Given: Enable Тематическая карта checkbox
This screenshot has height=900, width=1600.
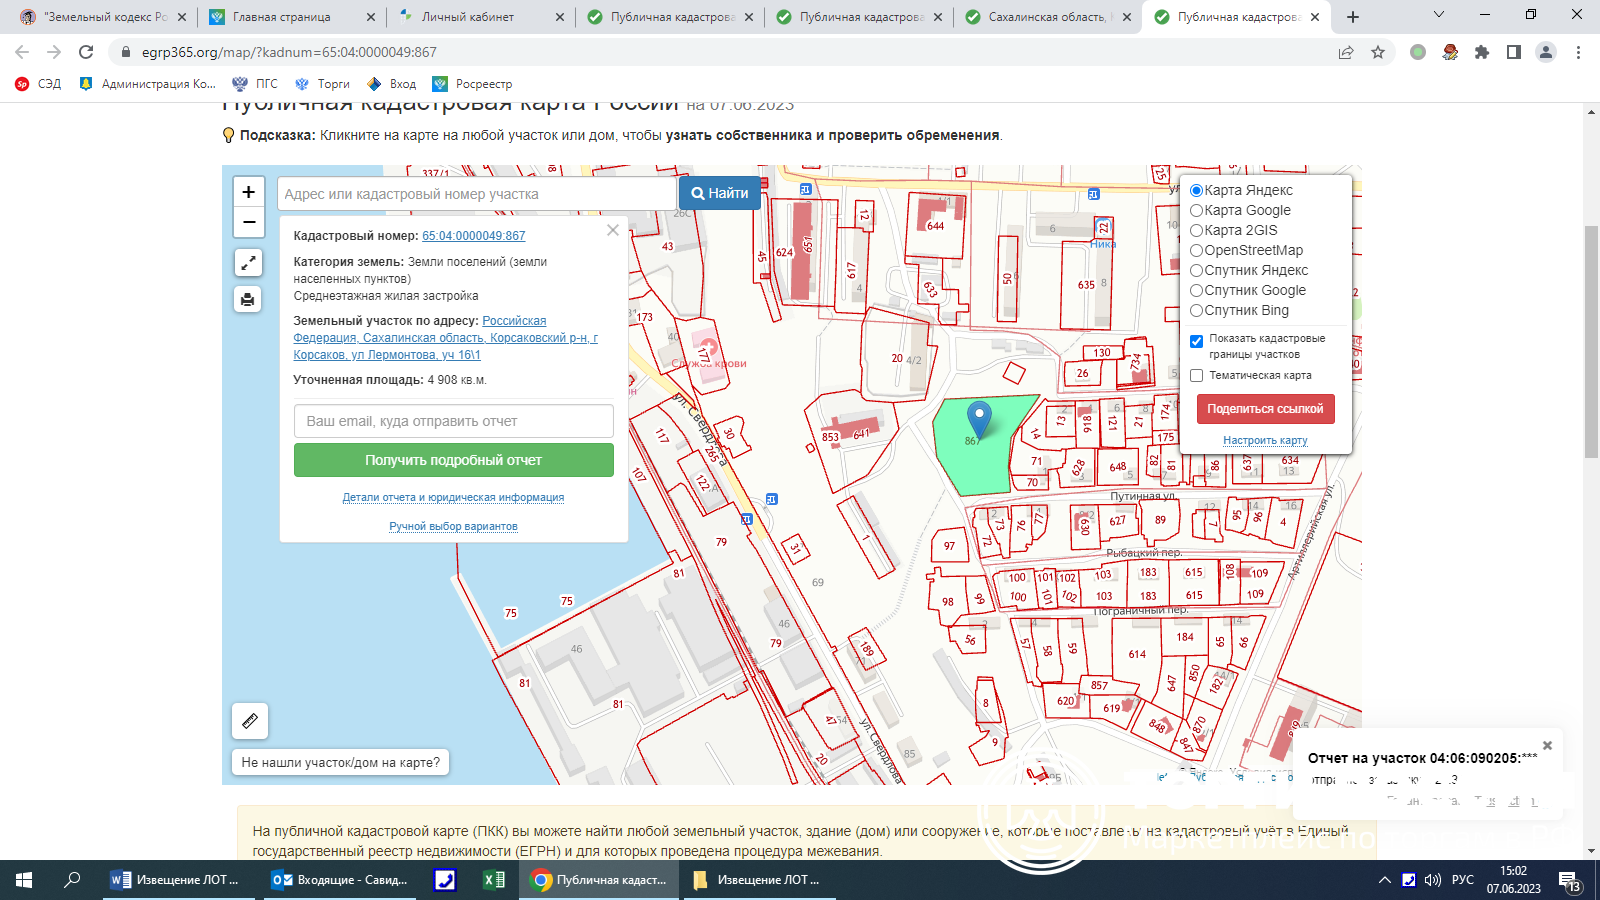Looking at the screenshot, I should tap(1197, 376).
